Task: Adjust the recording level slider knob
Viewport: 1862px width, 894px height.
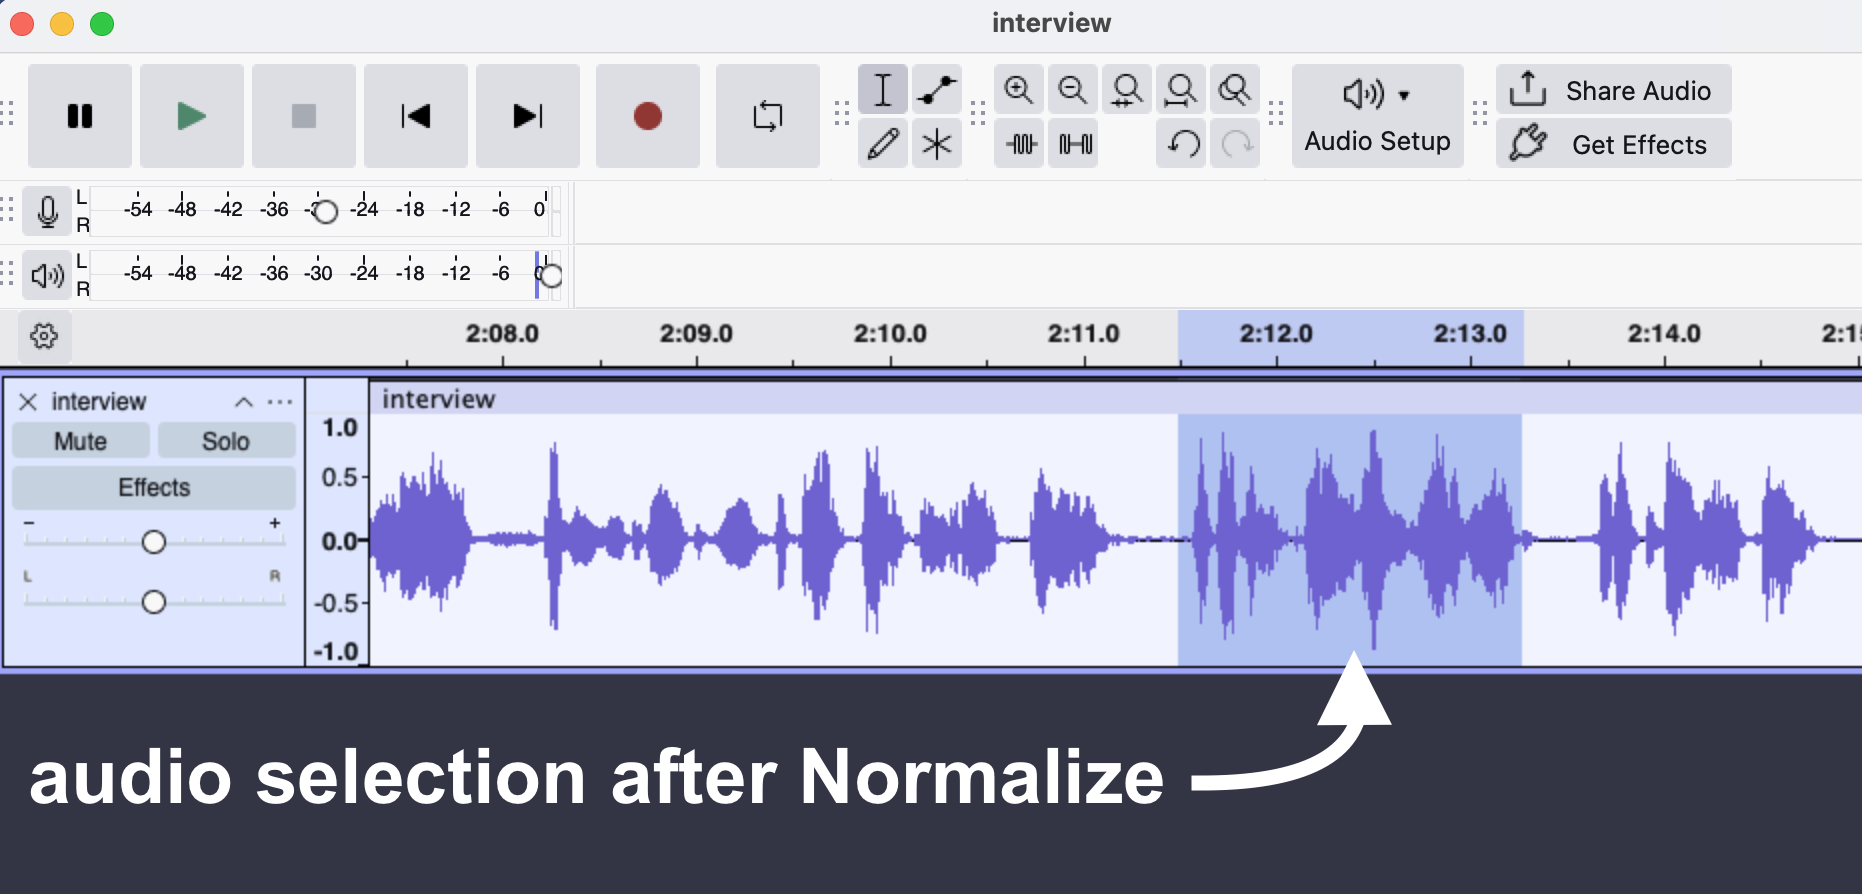Action: pos(325,211)
